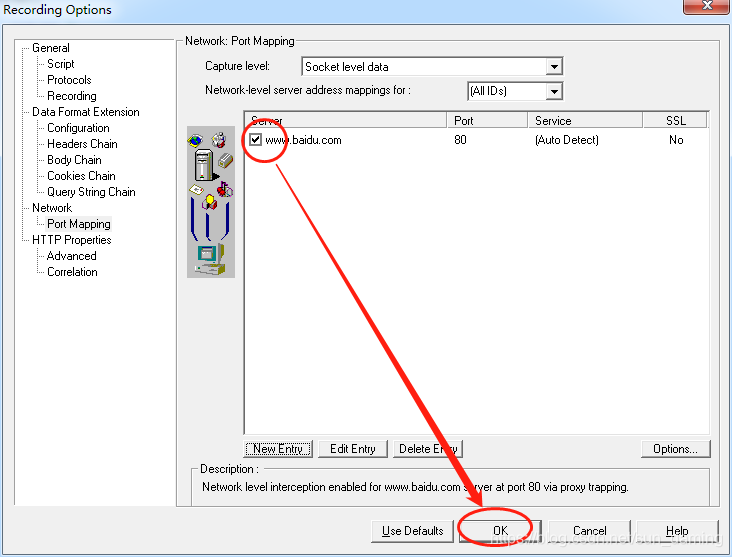
Task: Select Network tree node
Action: 52,208
